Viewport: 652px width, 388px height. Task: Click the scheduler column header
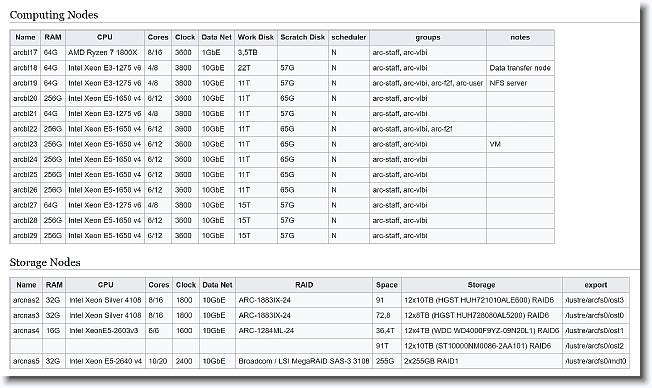click(x=349, y=37)
